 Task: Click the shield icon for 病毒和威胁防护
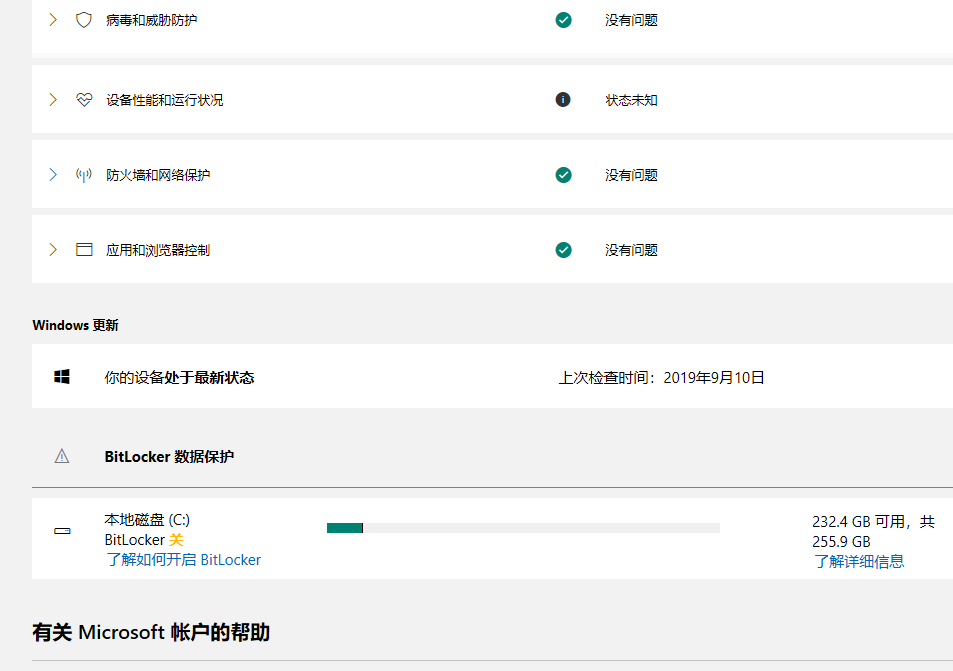[84, 20]
